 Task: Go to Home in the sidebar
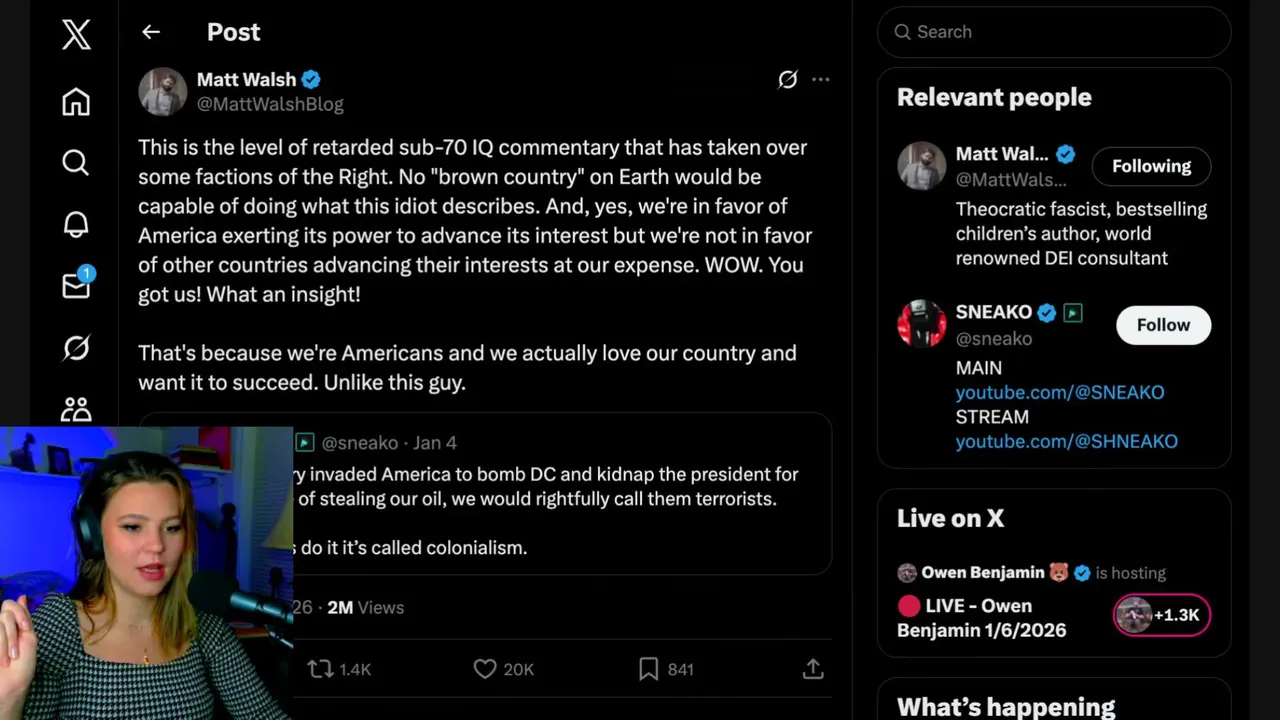click(x=76, y=102)
